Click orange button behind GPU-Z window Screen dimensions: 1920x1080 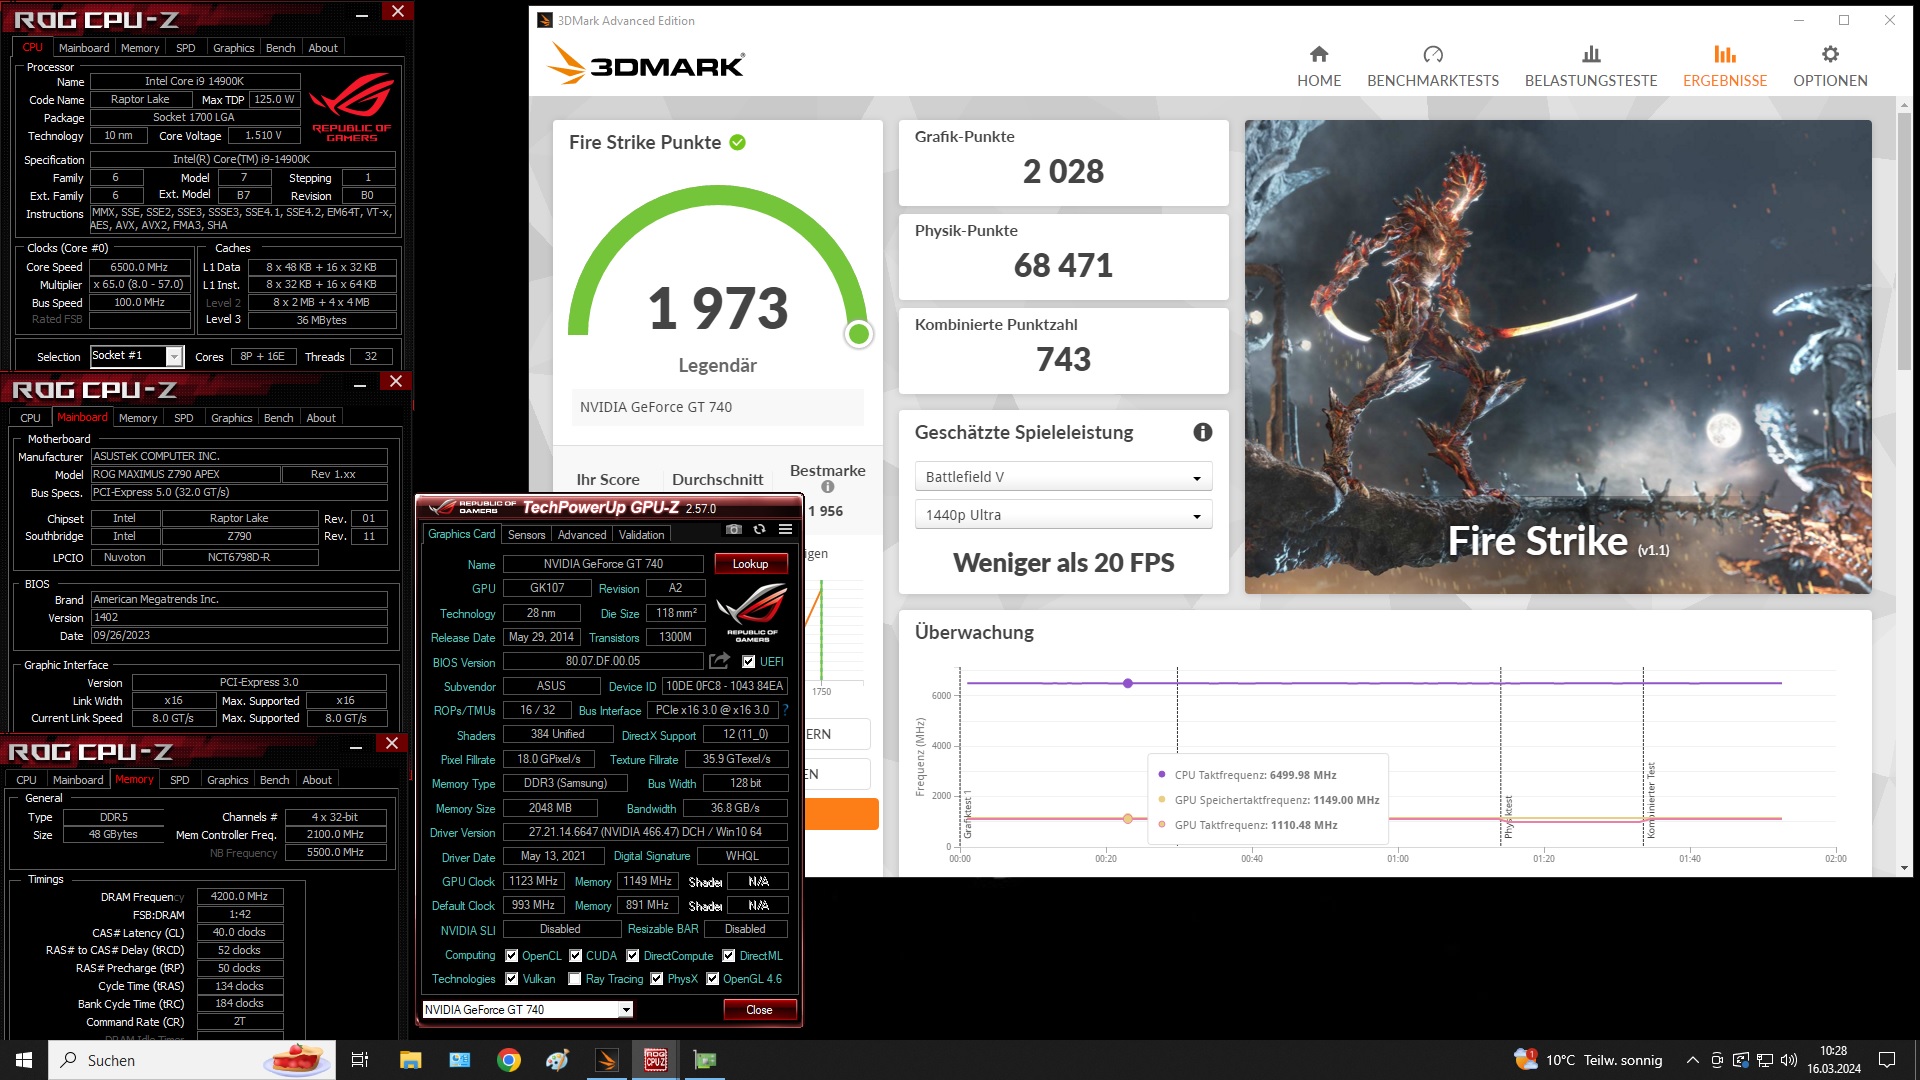coord(841,814)
